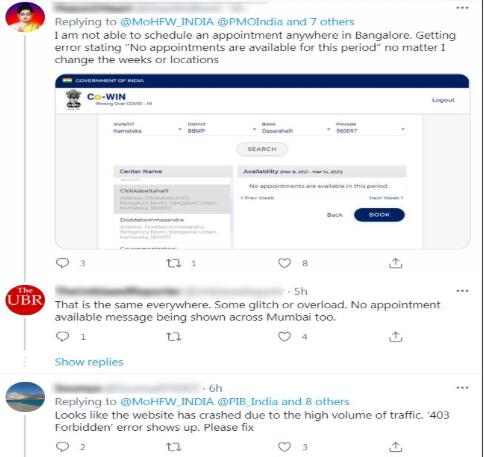Open The UBR profile avatar
The image size is (484, 457).
coord(25,300)
